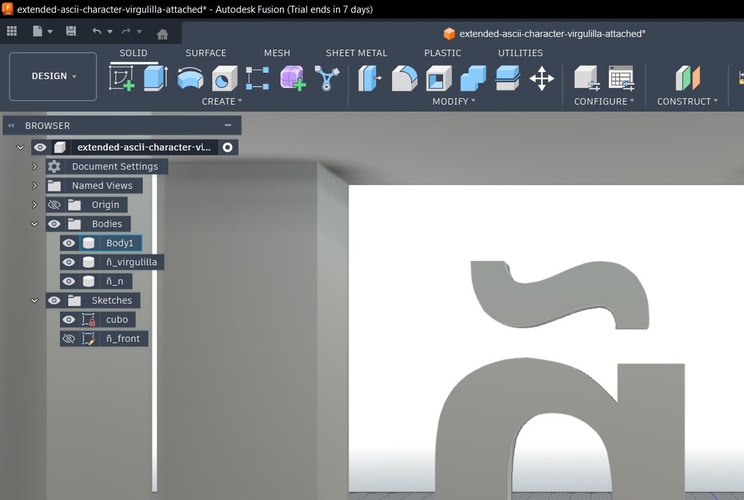This screenshot has height=500, width=744.
Task: Hide the cubo sketch
Action: (69, 319)
